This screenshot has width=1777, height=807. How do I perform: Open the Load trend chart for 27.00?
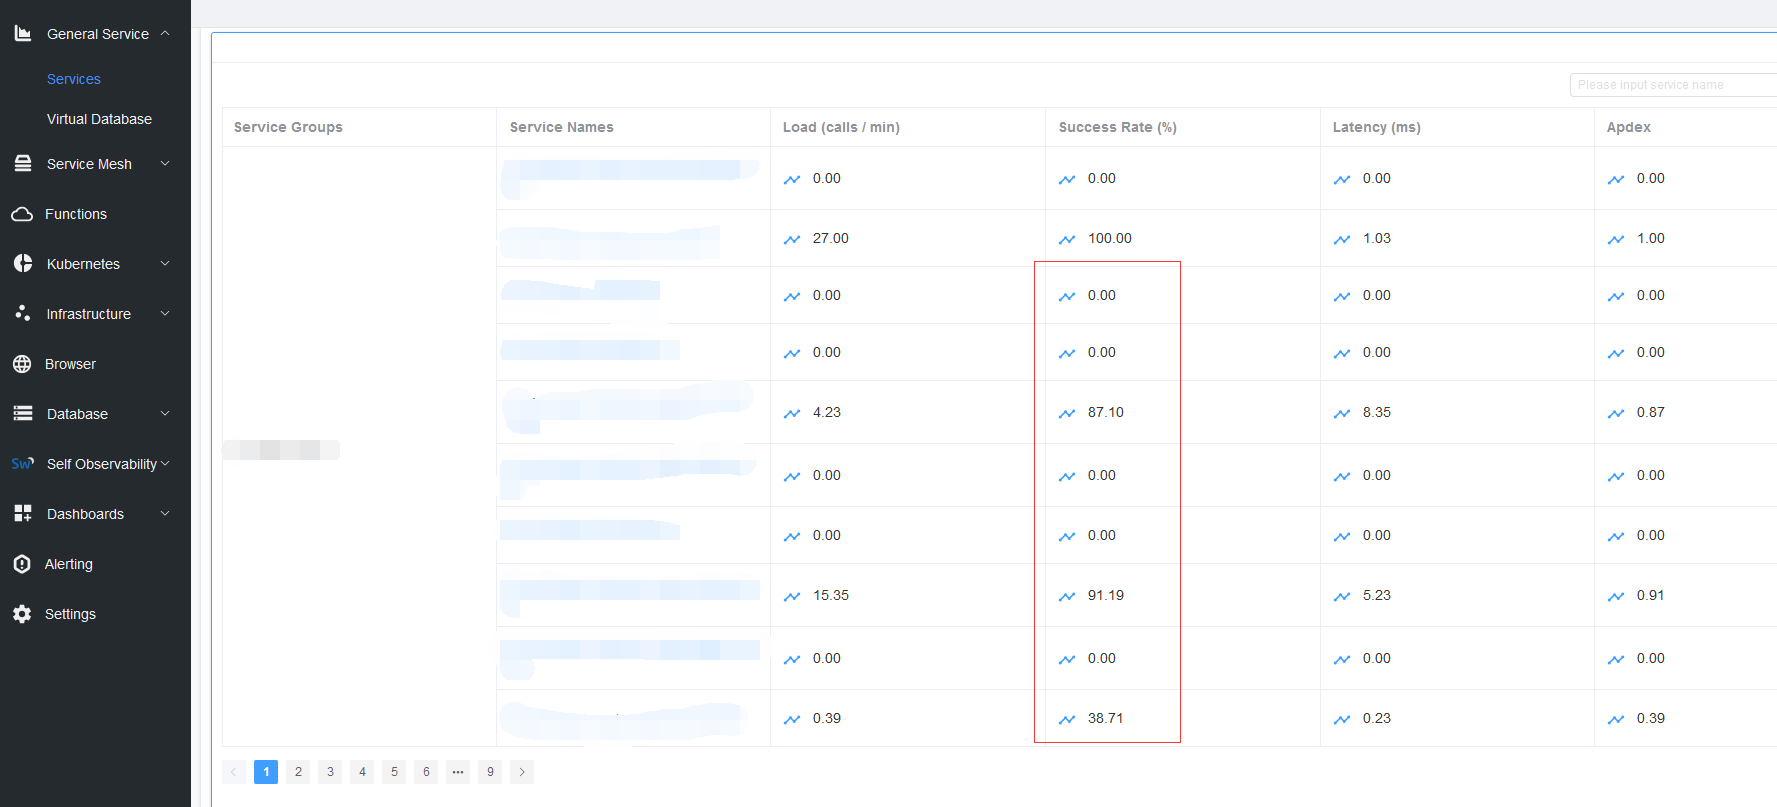792,239
